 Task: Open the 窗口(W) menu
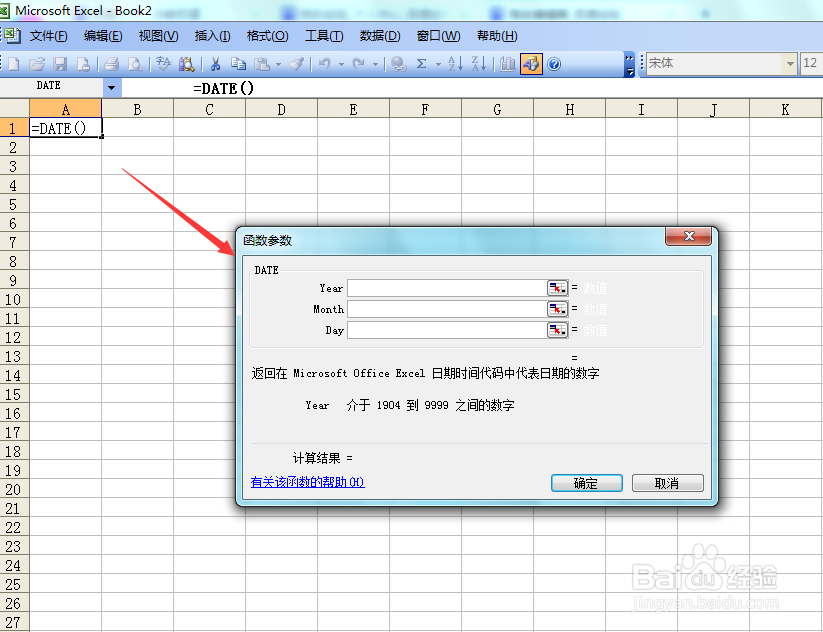coord(438,36)
